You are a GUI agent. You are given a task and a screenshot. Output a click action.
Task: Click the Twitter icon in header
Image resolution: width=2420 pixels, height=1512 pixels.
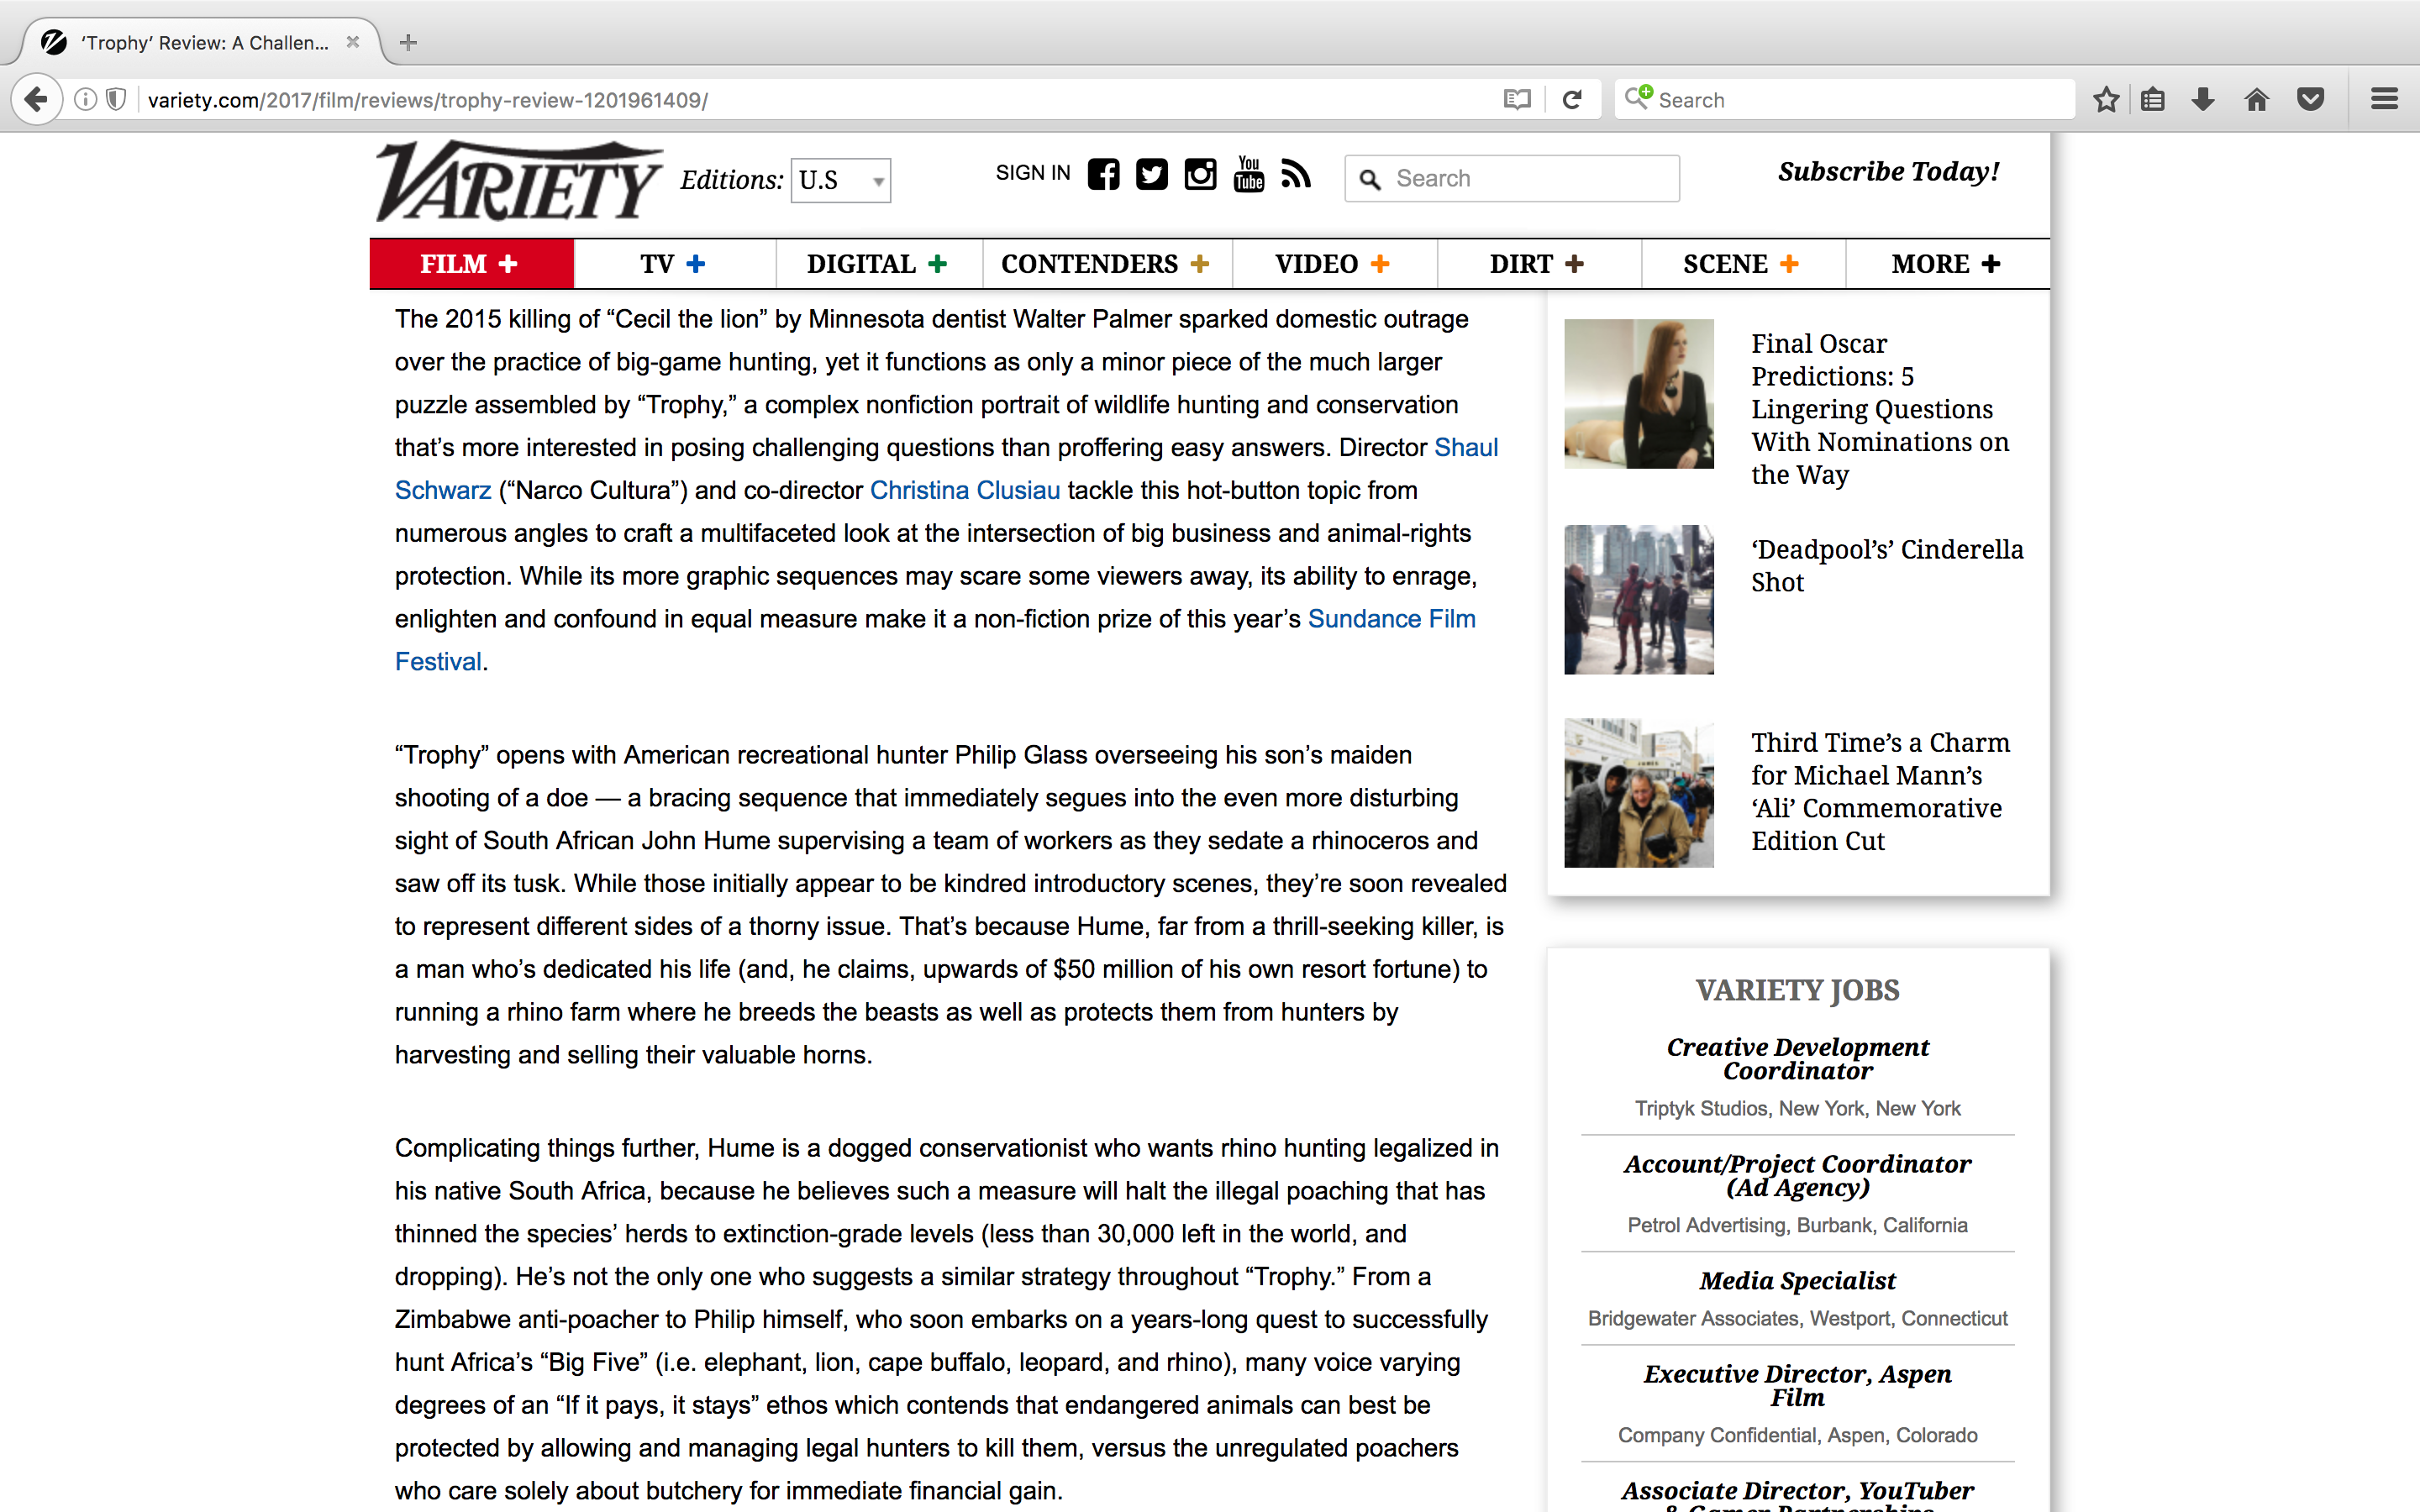click(1151, 175)
